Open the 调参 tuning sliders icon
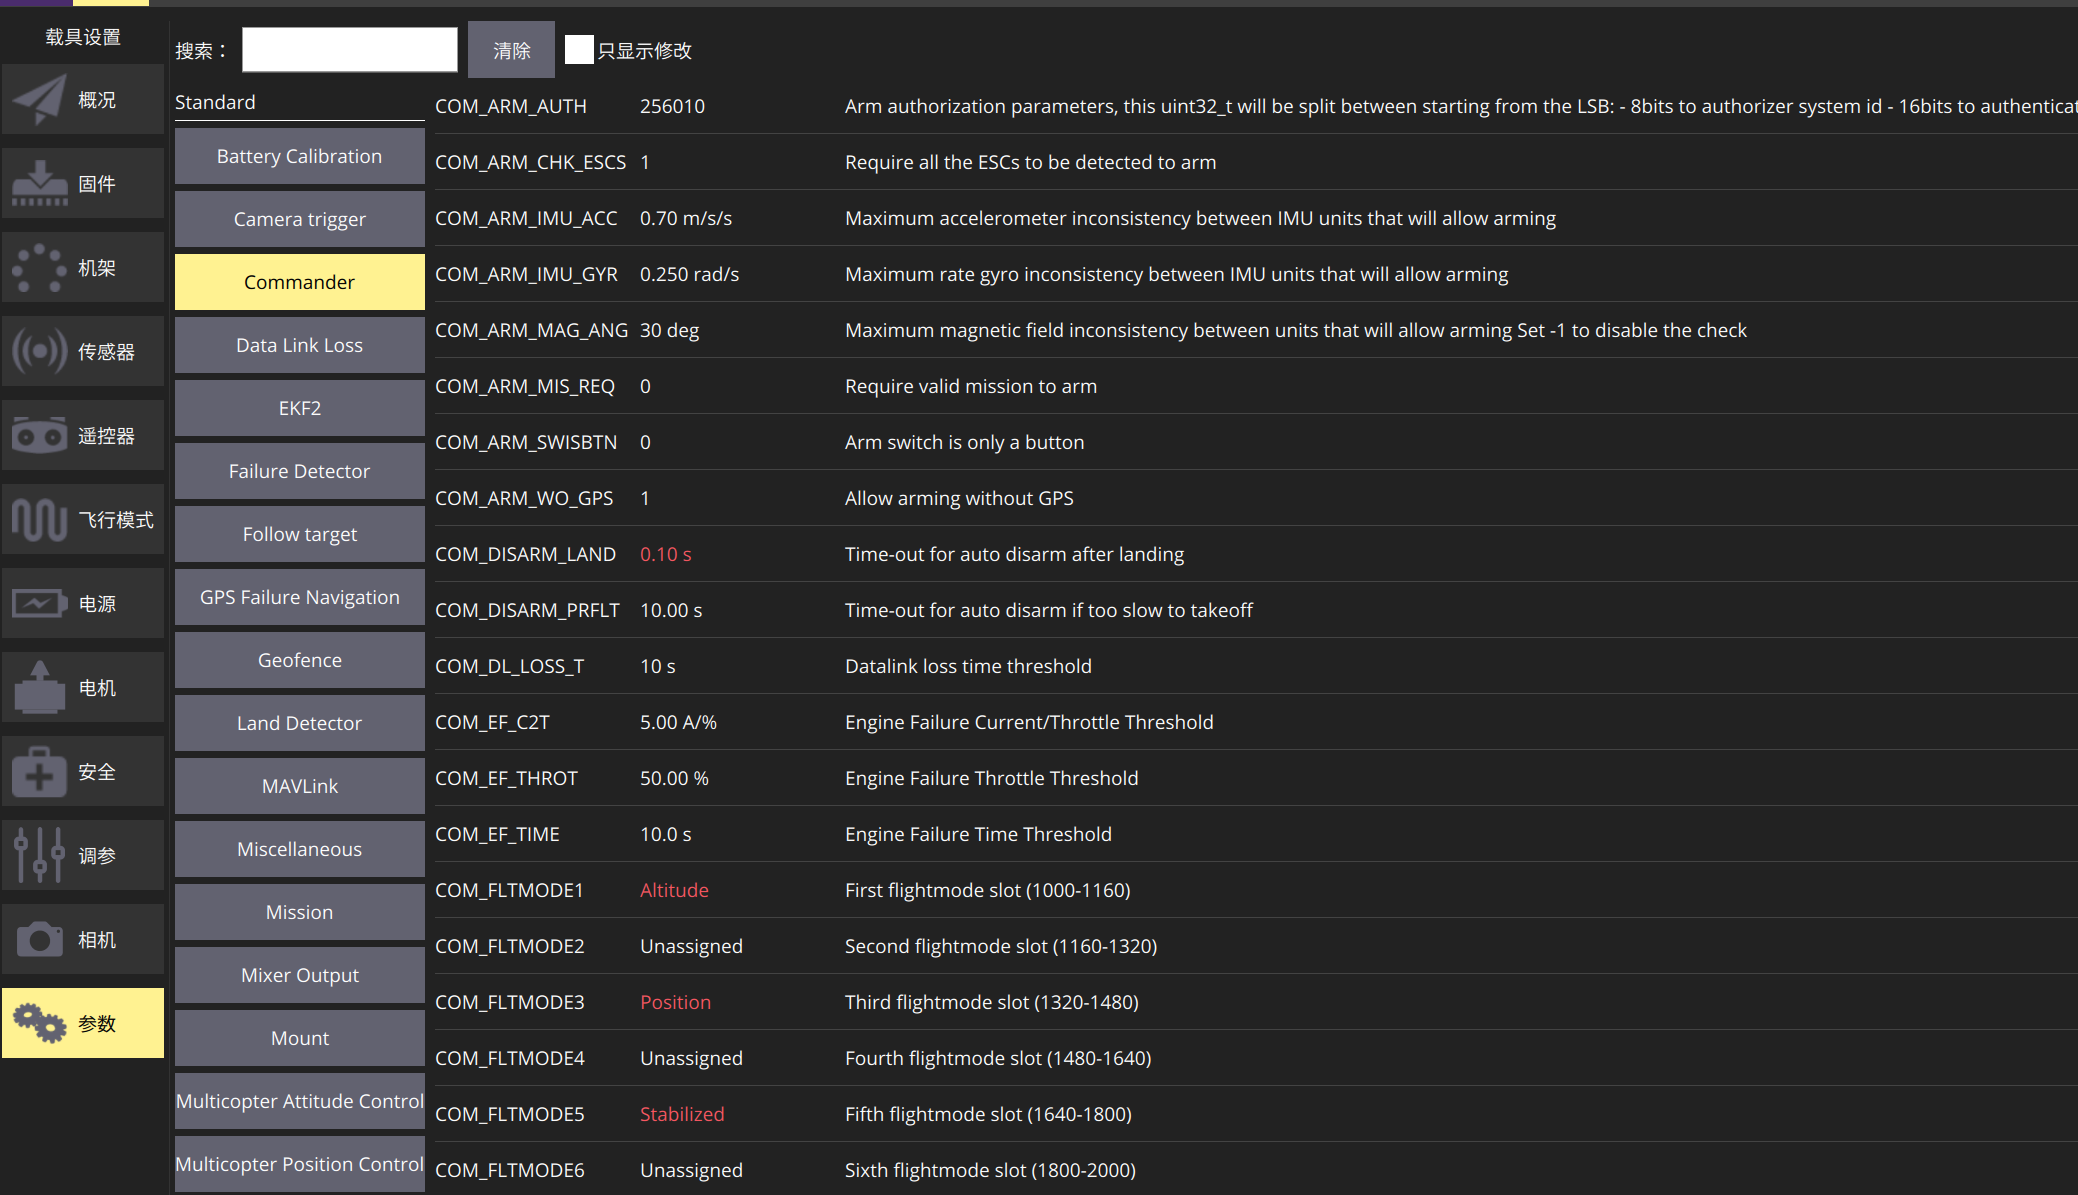This screenshot has height=1195, width=2078. point(40,856)
